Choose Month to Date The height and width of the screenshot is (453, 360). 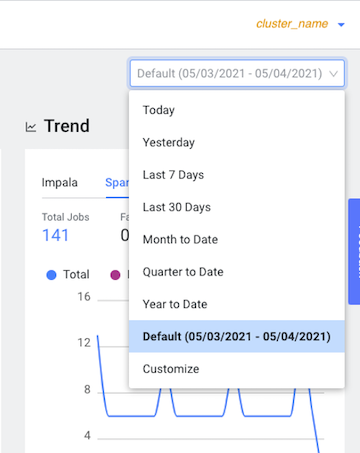(x=237, y=240)
